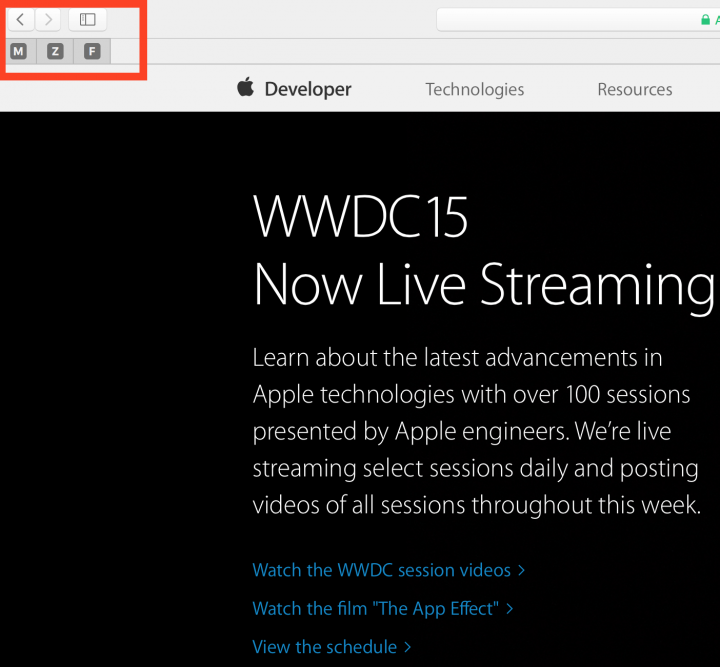Image resolution: width=720 pixels, height=667 pixels.
Task: Open Watch the WWDC session videos link
Action: point(388,570)
